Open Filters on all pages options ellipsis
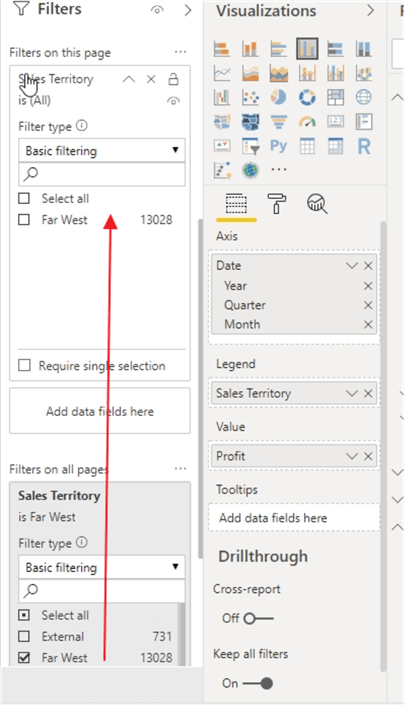 point(181,469)
